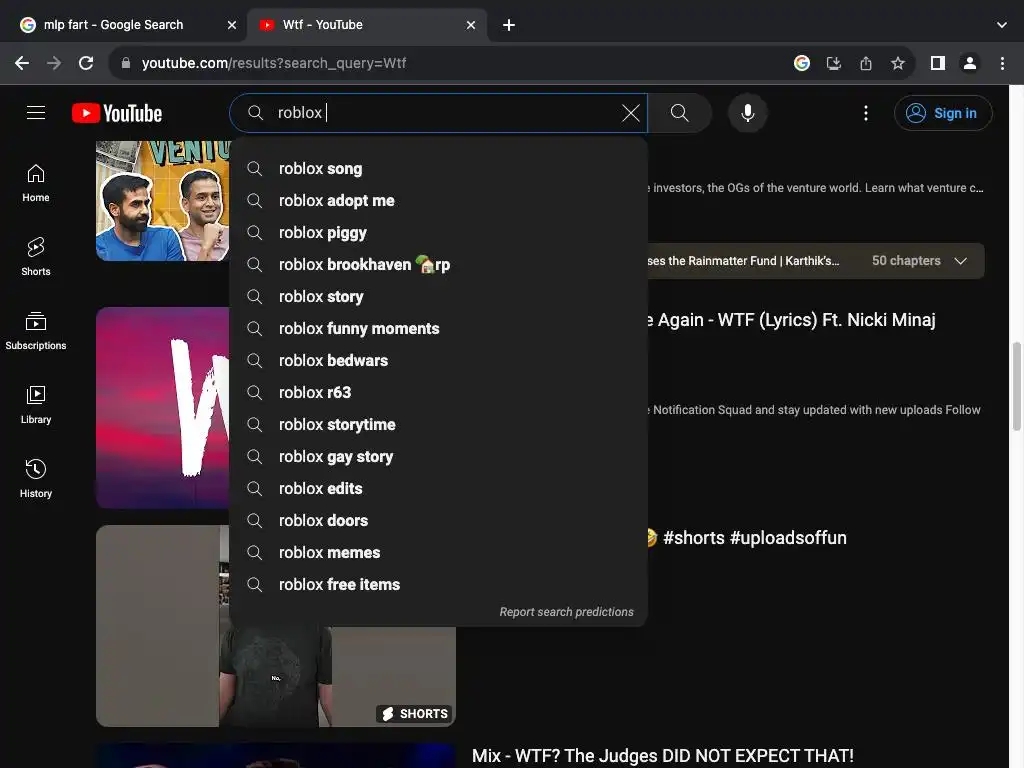
Task: Close the Wtf - YouTube tab
Action: coord(471,25)
